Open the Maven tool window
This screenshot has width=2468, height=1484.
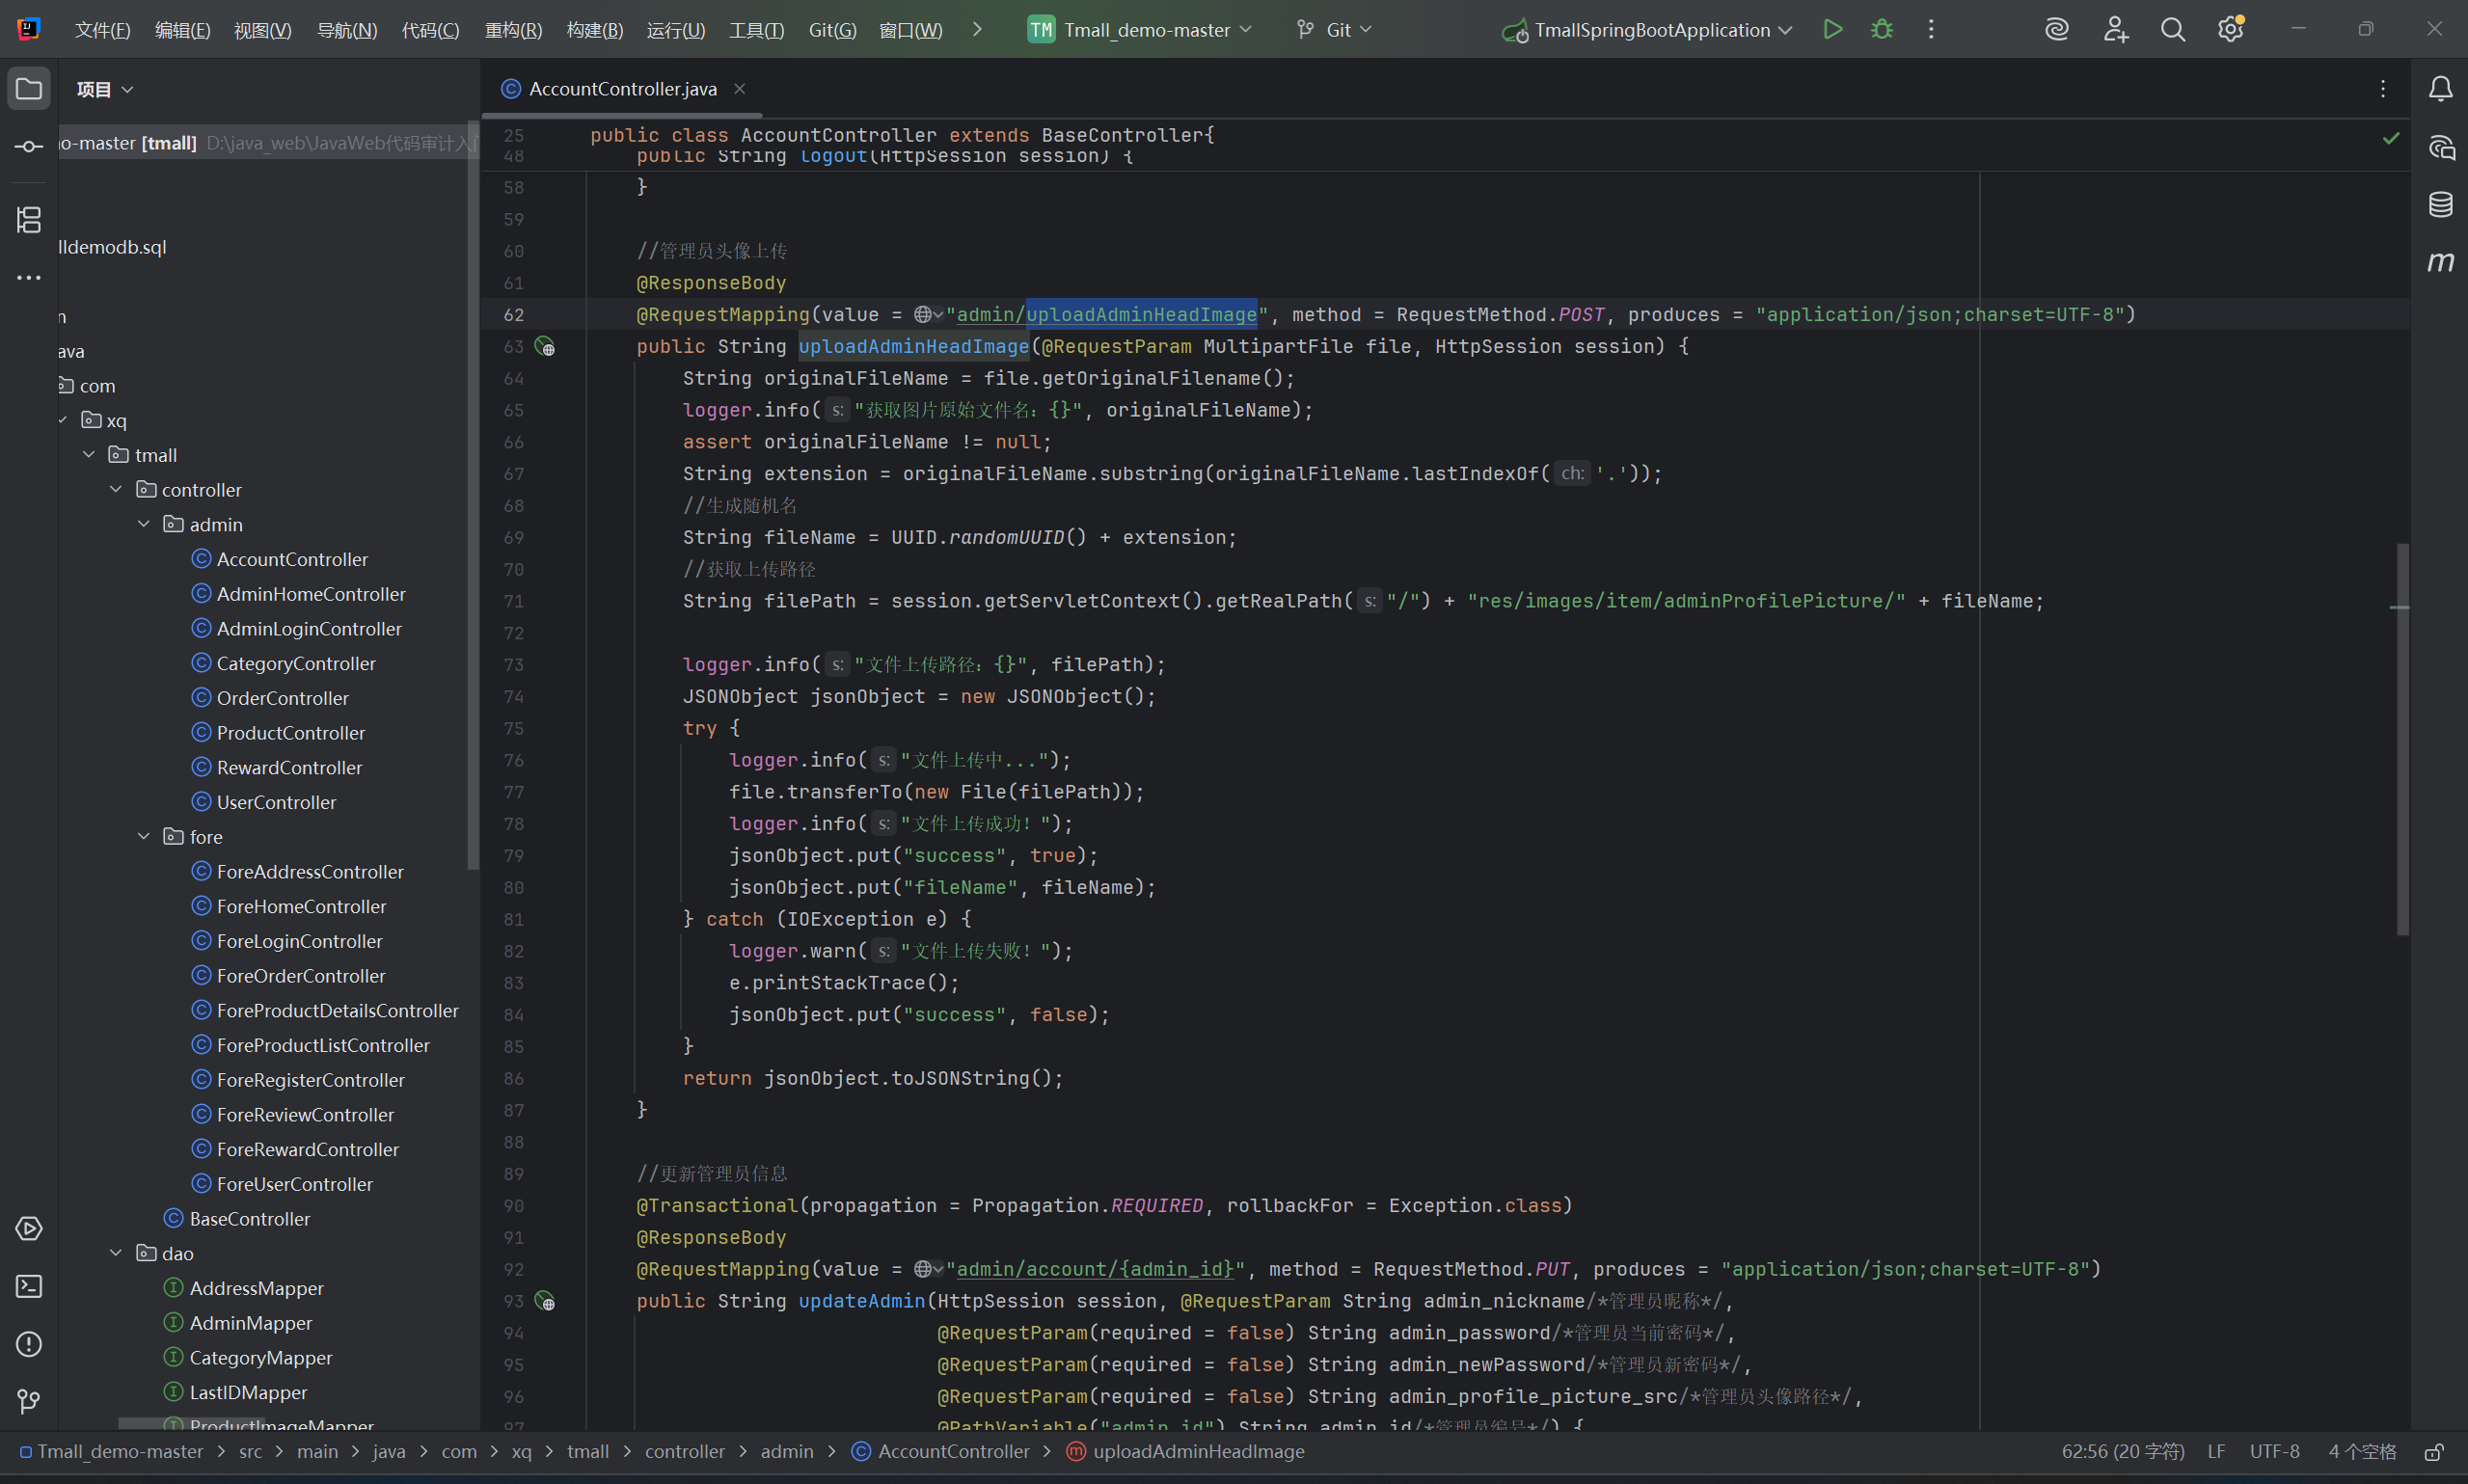(x=2440, y=262)
